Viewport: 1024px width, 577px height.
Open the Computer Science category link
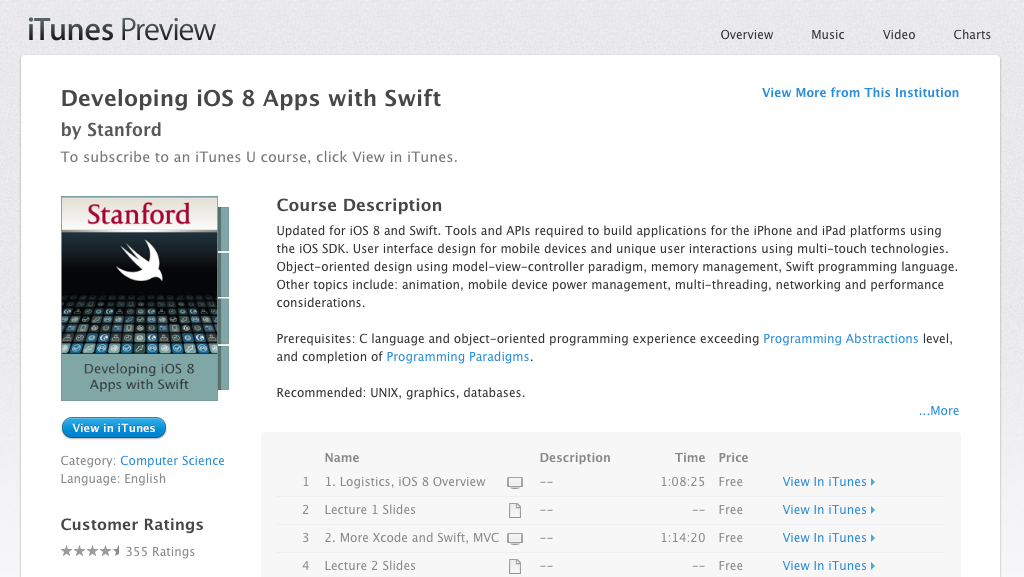tap(172, 461)
